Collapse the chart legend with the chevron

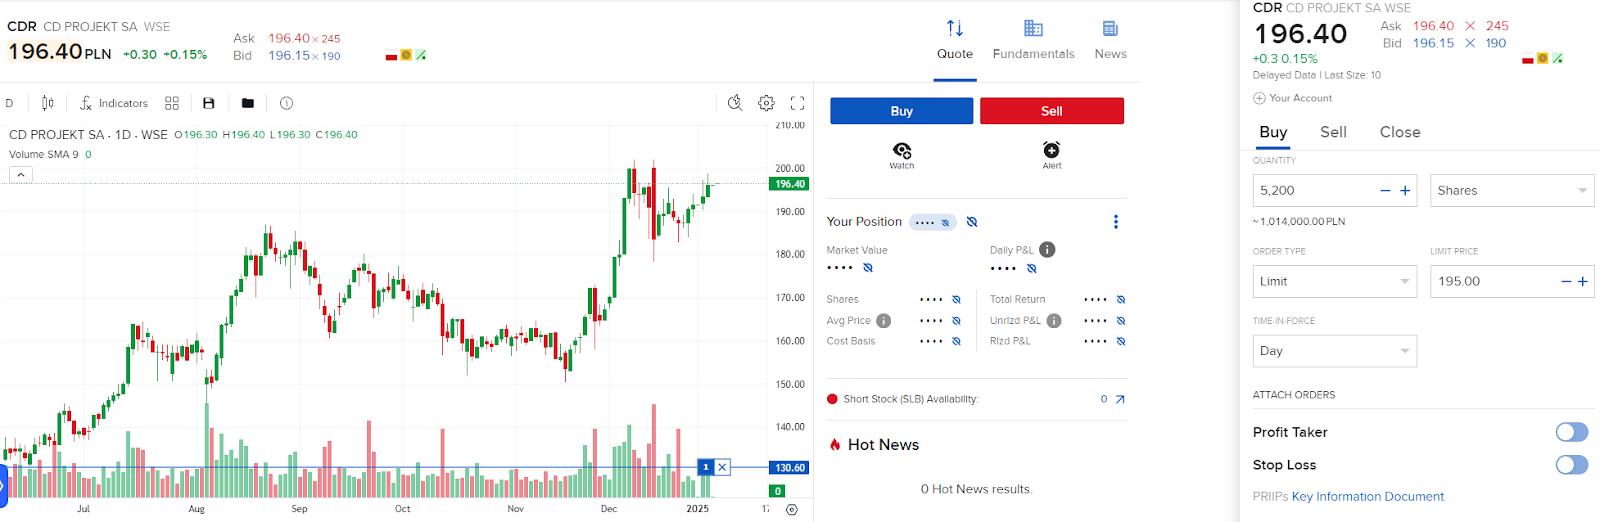pyautogui.click(x=21, y=174)
